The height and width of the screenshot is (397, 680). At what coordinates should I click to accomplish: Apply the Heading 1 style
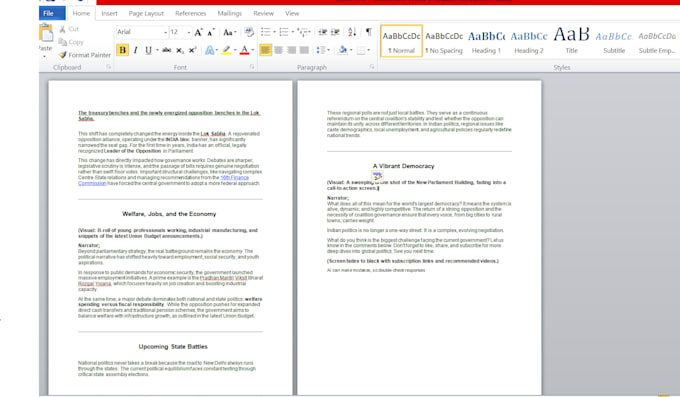pyautogui.click(x=486, y=41)
